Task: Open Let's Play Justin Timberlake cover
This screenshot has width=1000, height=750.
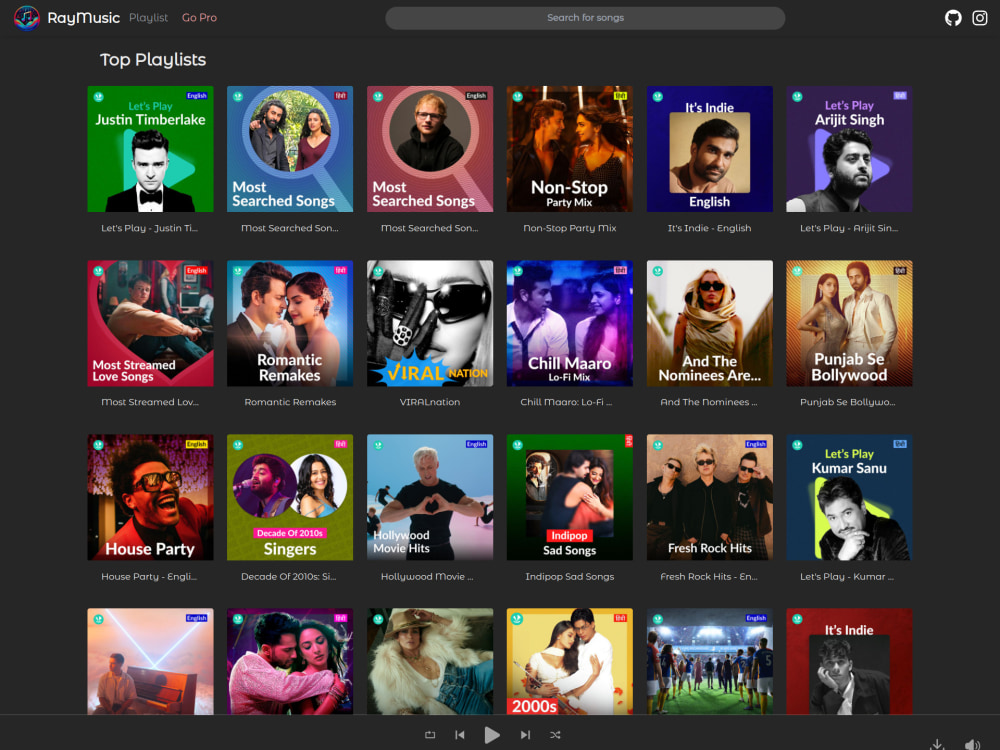Action: pyautogui.click(x=151, y=149)
